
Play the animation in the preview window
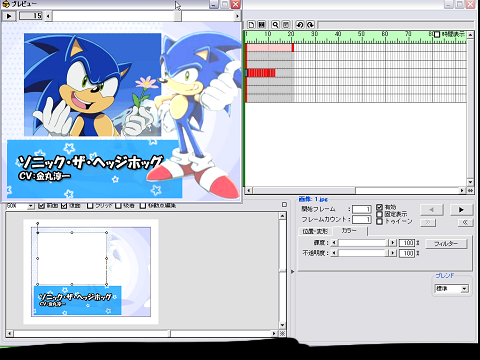tap(9, 16)
